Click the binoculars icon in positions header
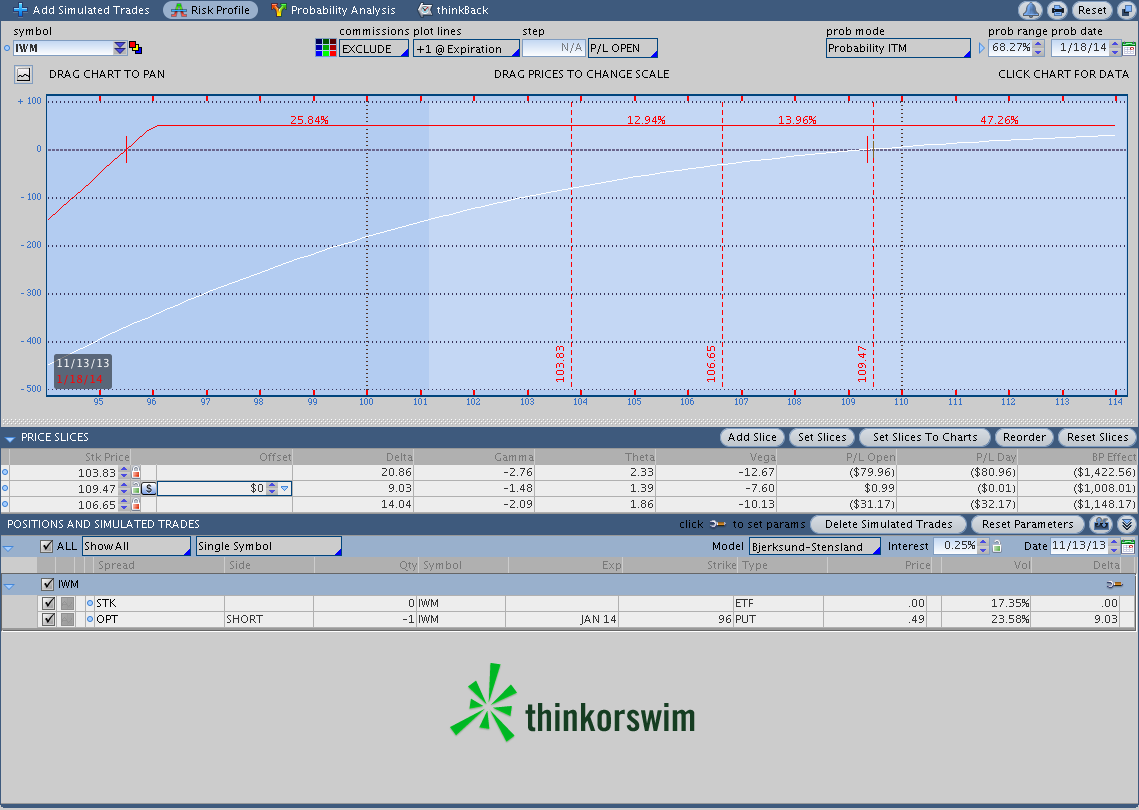Image resolution: width=1139 pixels, height=810 pixels. pos(1101,524)
